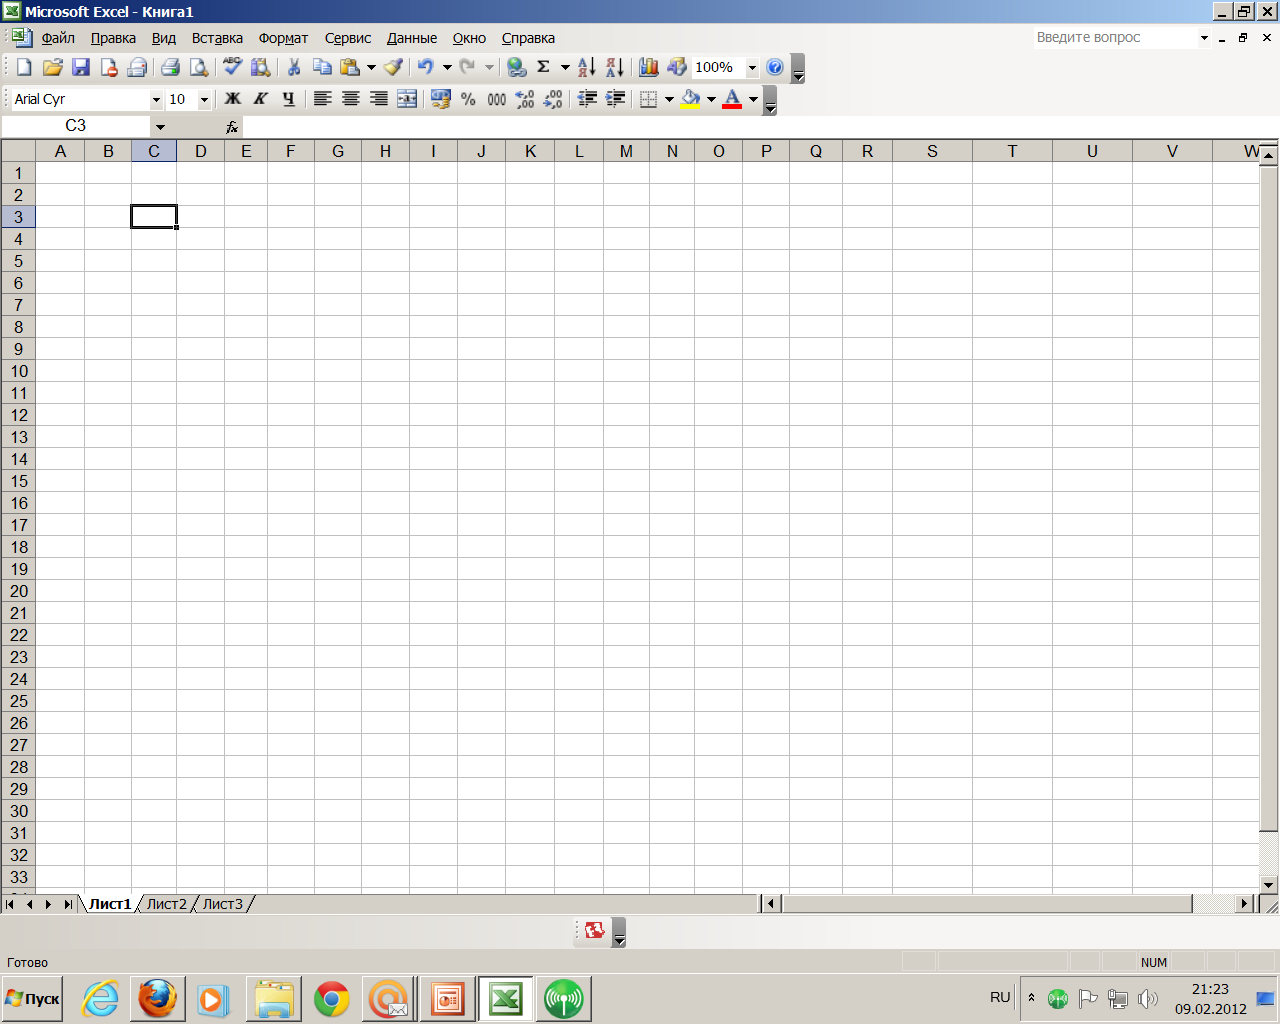Open the zoom 100% dropdown arrow
1280x1024 pixels.
coord(752,68)
